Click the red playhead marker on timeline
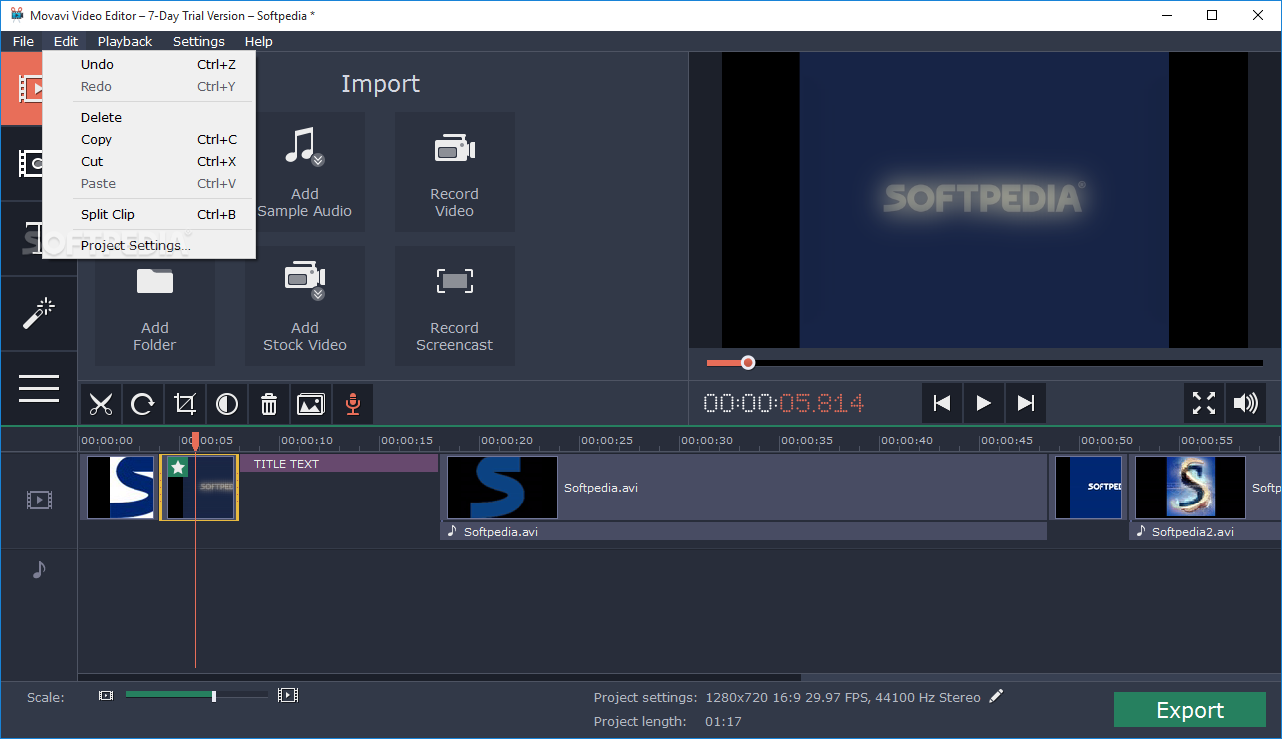 (x=195, y=440)
